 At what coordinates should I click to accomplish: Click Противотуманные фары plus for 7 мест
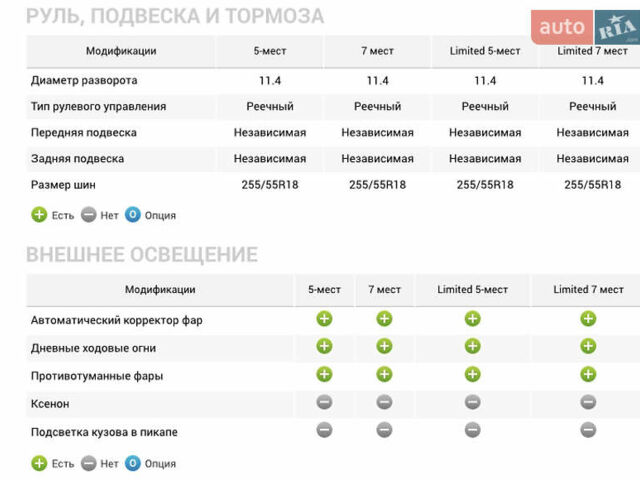pyautogui.click(x=384, y=374)
